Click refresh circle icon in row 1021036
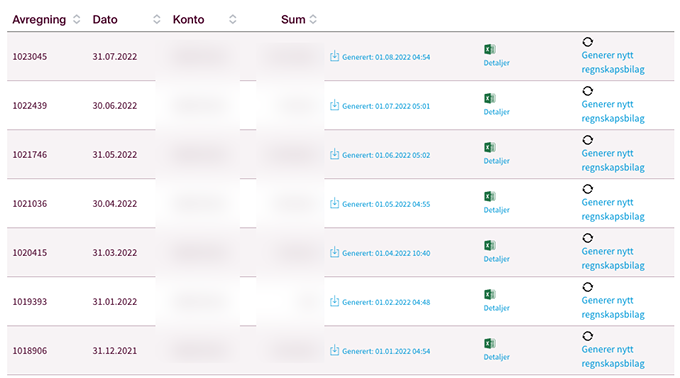This screenshot has width=680, height=378. 587,189
